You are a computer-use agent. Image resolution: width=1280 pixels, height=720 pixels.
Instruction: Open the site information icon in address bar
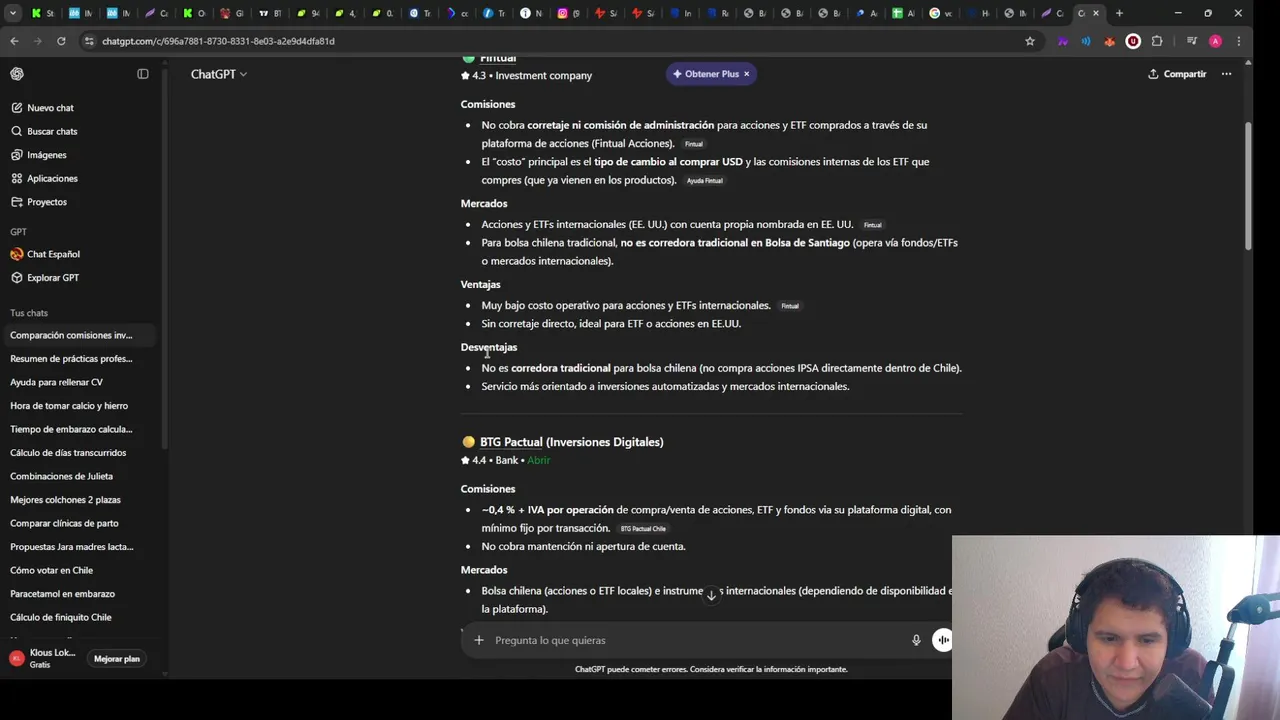(x=89, y=41)
